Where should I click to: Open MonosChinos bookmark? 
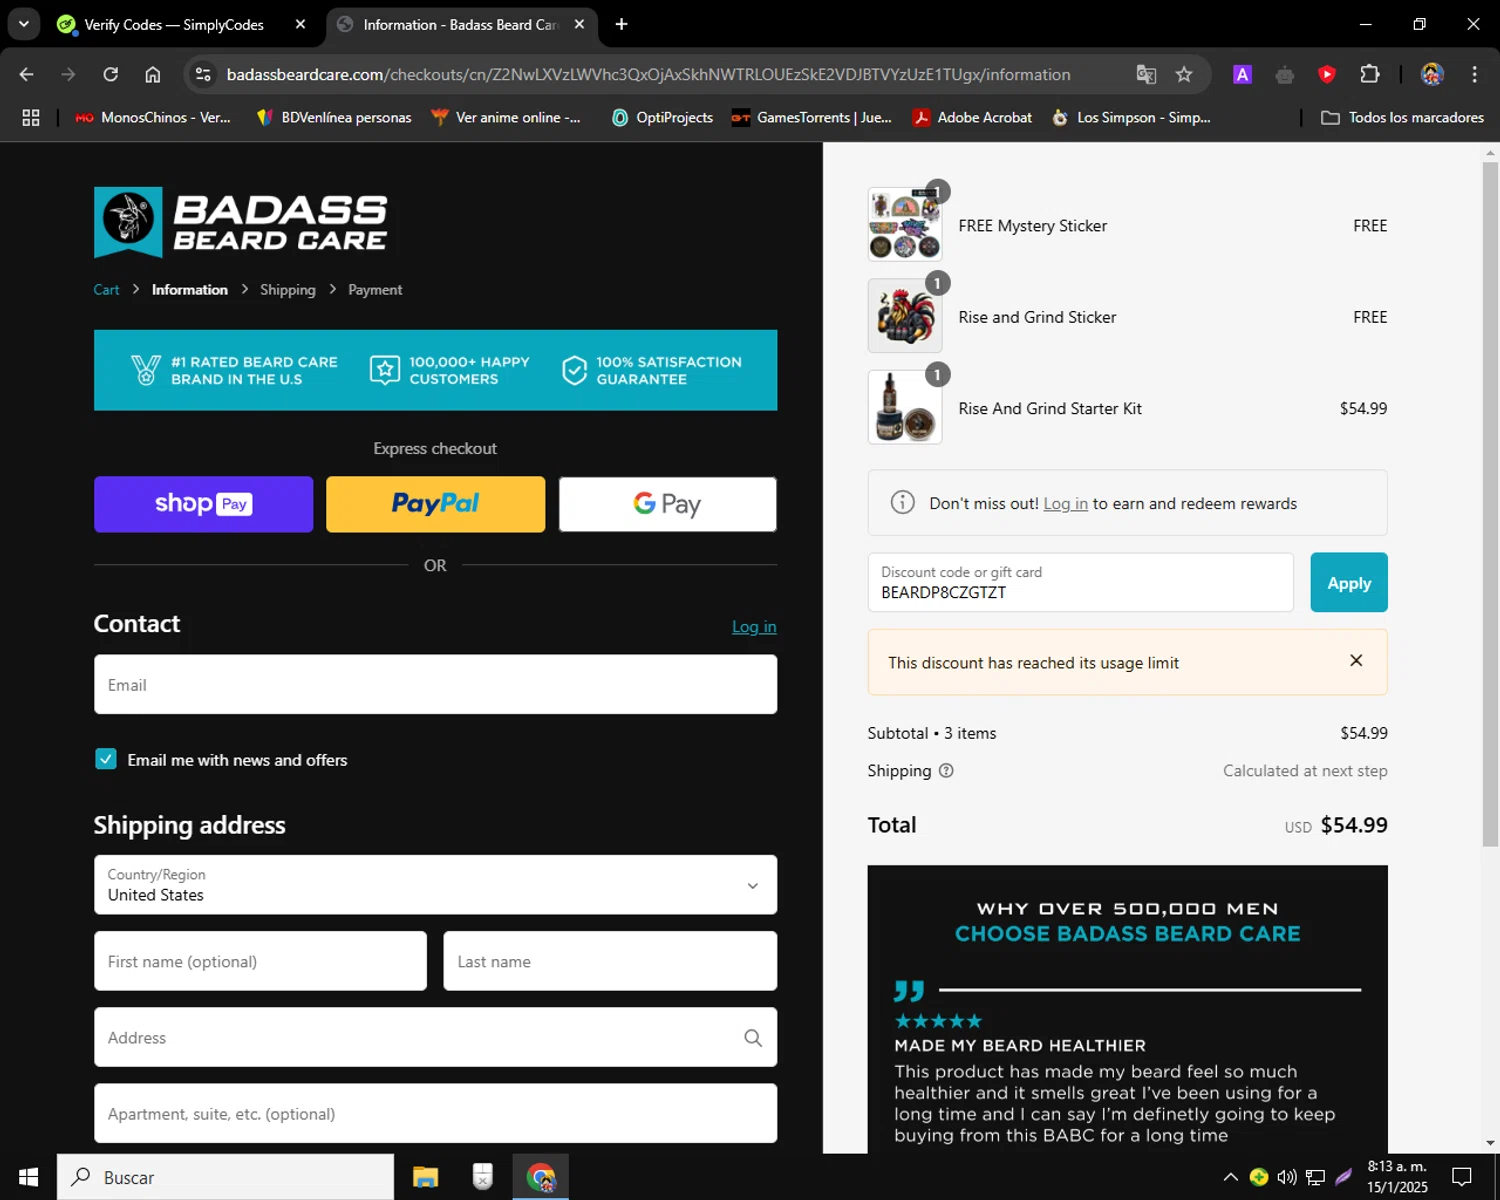click(153, 117)
